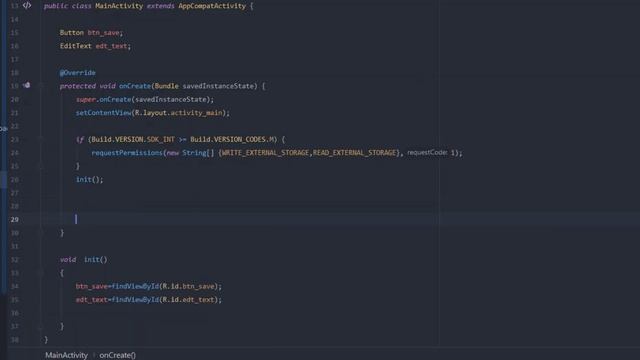
Task: Click line number 32 in the gutter
Action: [x=15, y=260]
